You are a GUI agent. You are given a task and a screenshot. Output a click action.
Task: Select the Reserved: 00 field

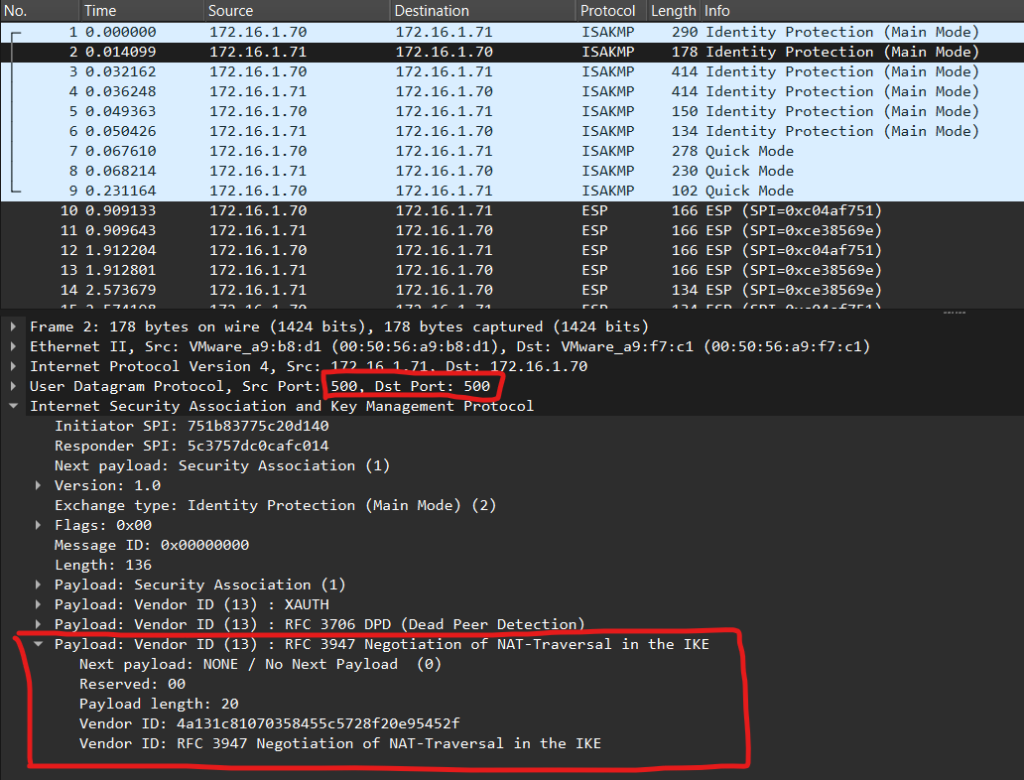coord(132,684)
